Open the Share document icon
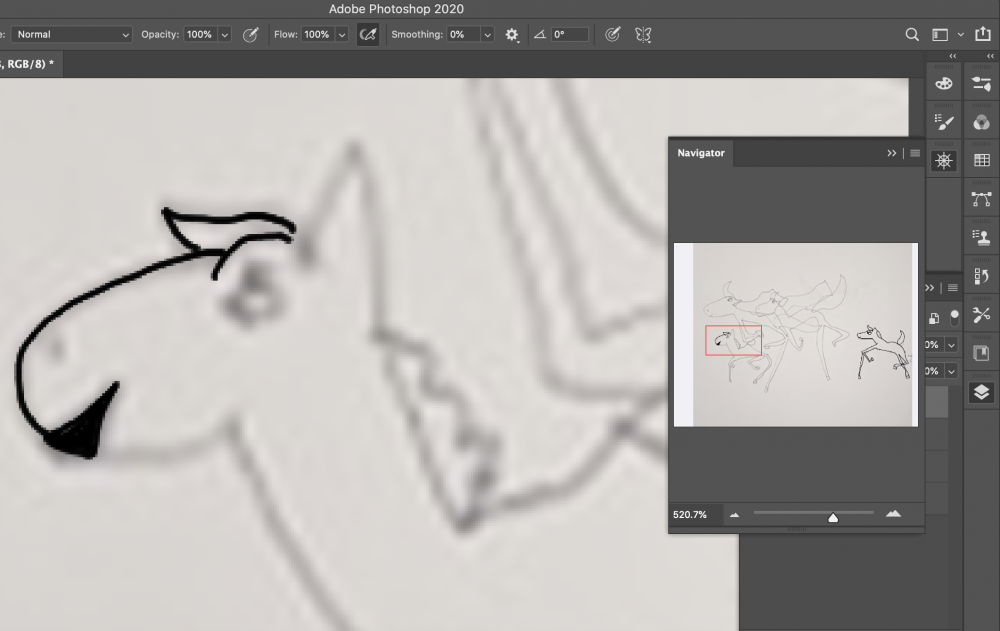The width and height of the screenshot is (1000, 631). click(982, 34)
